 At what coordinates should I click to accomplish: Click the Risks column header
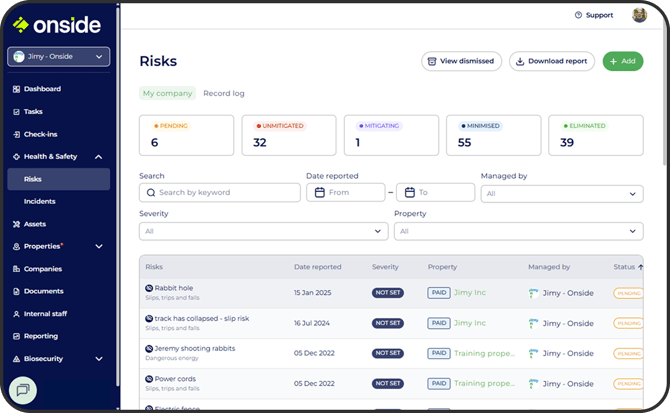point(154,267)
